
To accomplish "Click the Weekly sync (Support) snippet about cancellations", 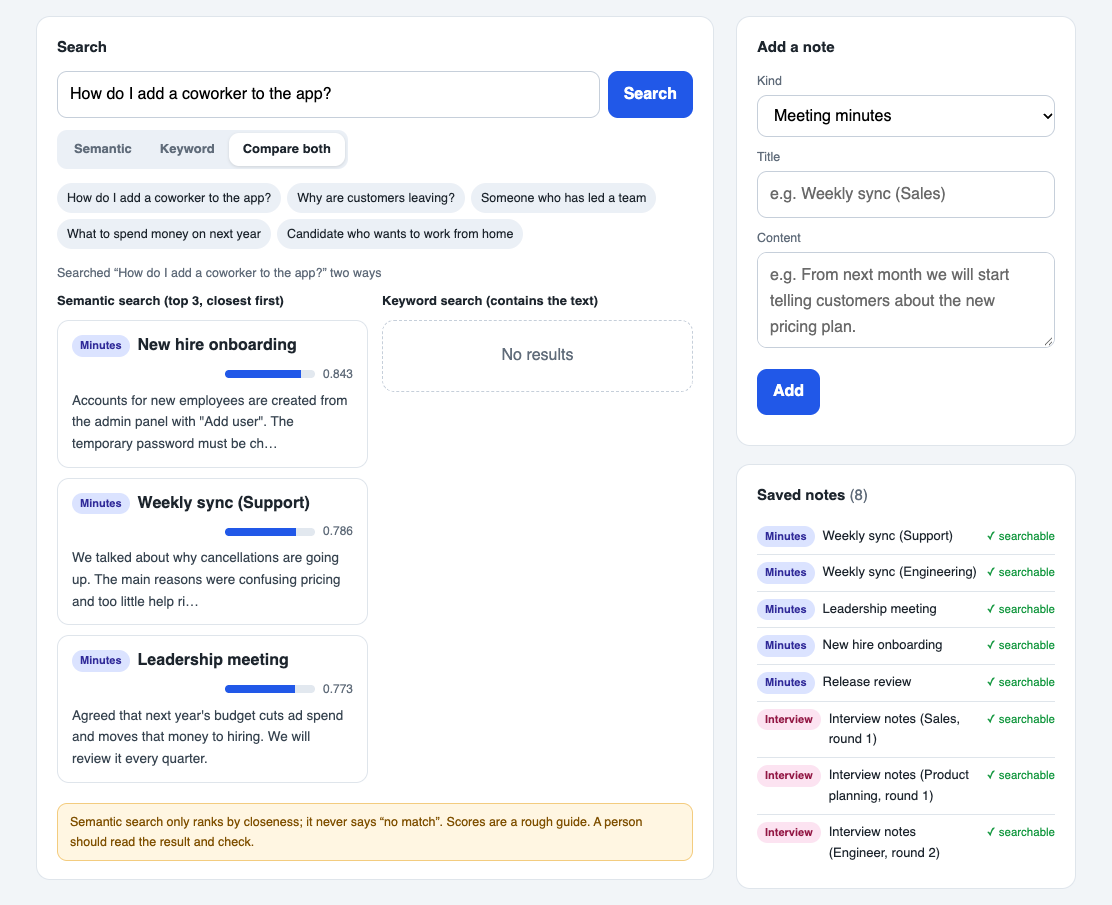I will 206,579.
